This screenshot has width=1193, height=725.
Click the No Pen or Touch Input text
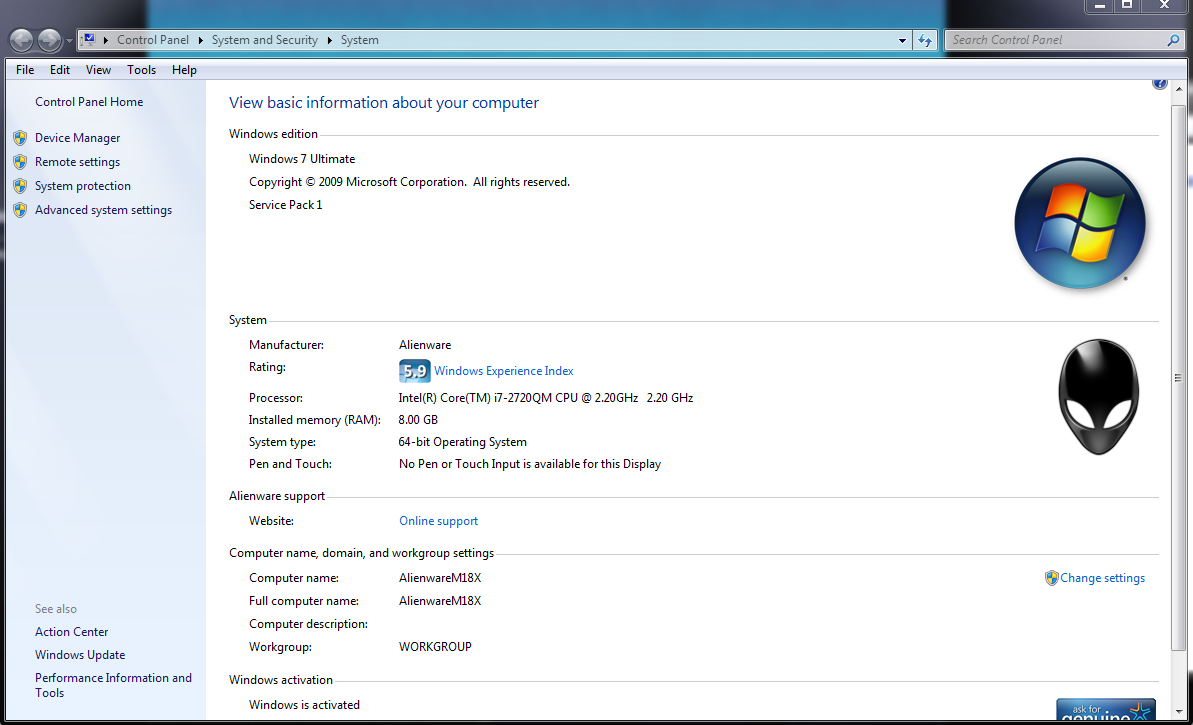coord(530,464)
